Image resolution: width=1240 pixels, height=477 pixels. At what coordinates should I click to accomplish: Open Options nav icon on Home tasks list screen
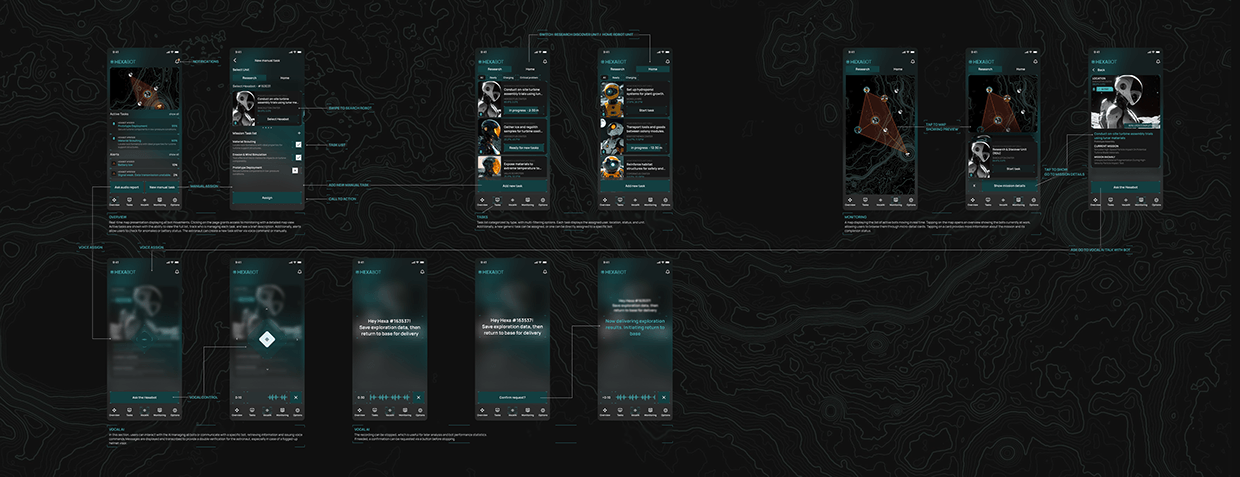click(665, 200)
